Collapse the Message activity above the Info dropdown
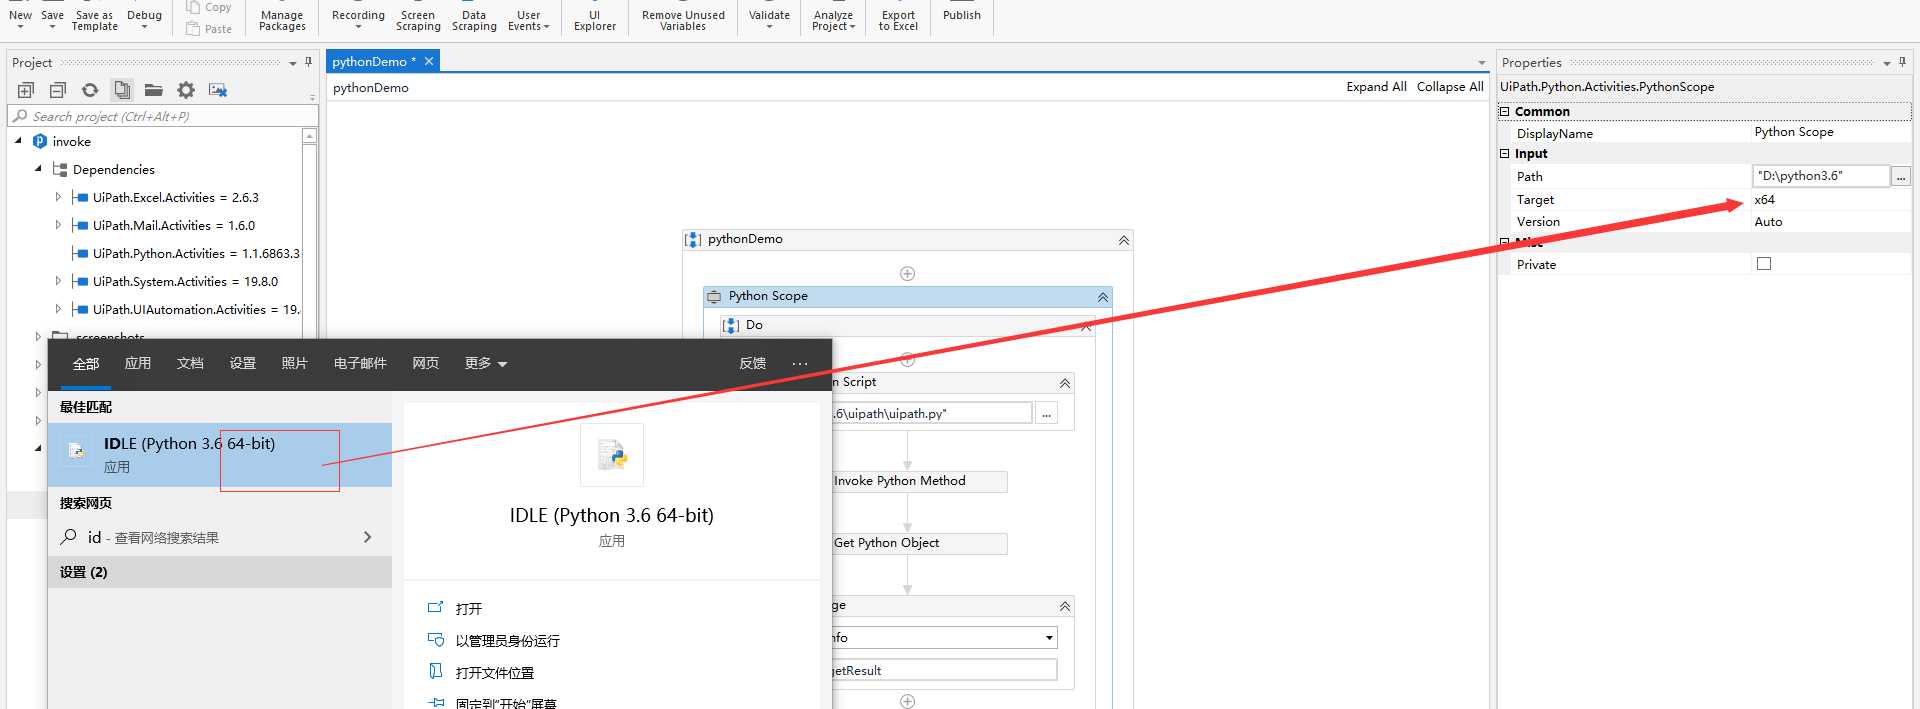 pyautogui.click(x=1065, y=606)
